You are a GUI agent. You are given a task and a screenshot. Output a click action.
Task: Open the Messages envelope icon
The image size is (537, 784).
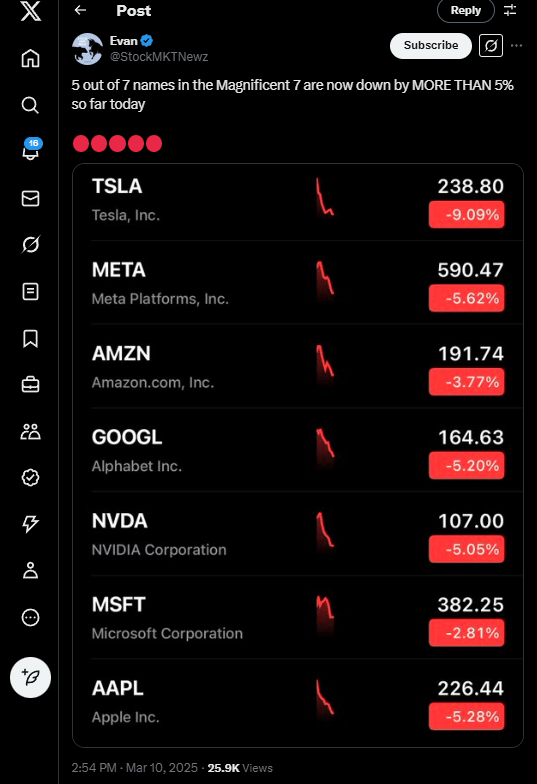click(x=30, y=198)
